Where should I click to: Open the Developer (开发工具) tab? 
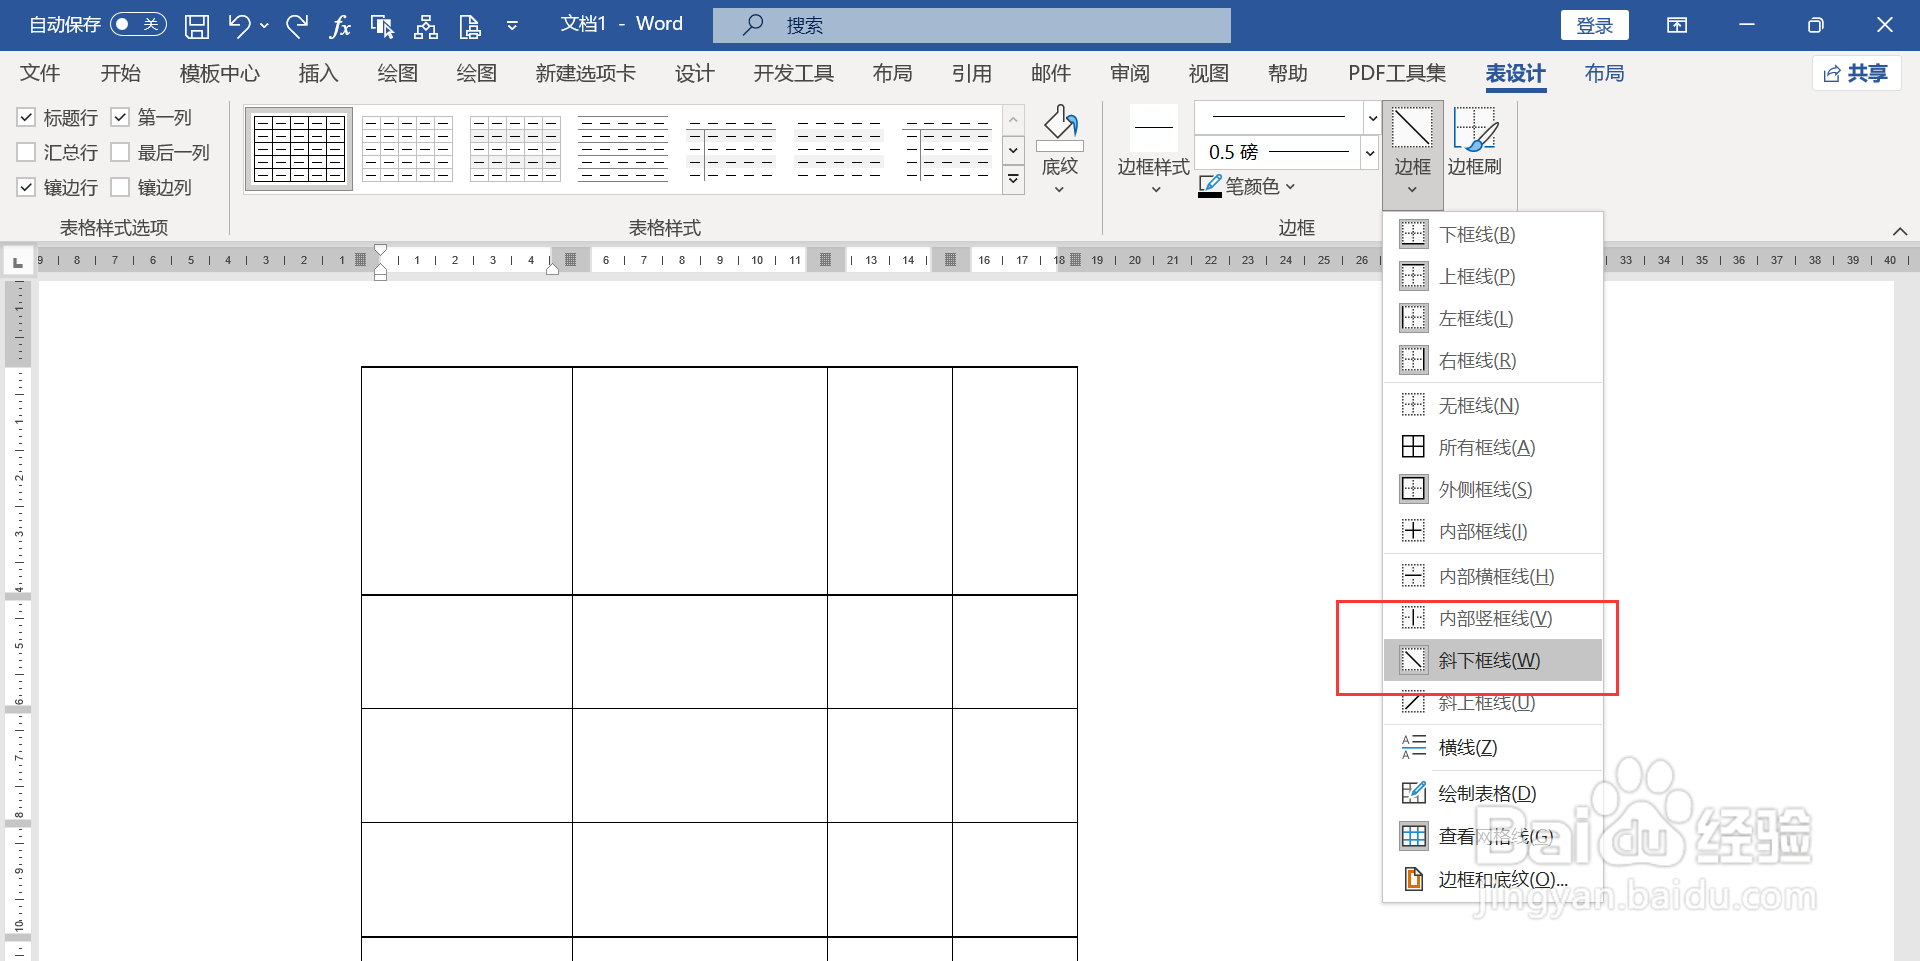pos(793,73)
